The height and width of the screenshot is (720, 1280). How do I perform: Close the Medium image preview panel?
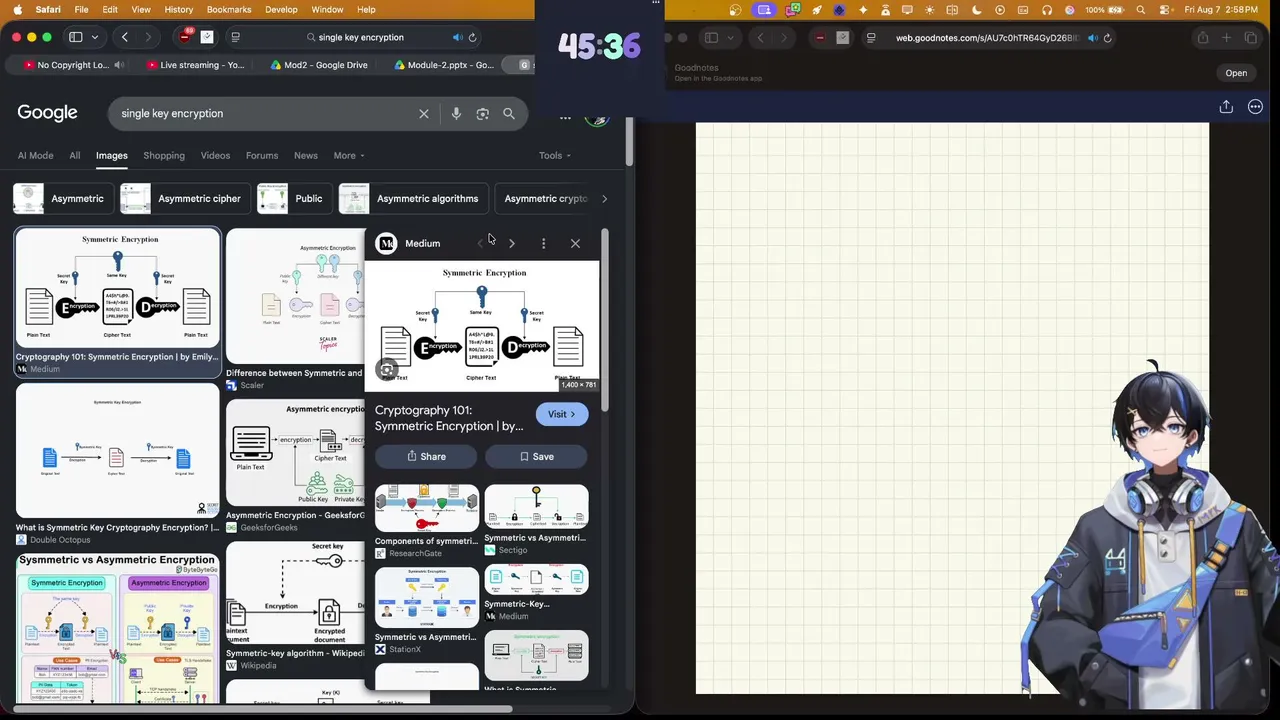coord(575,243)
